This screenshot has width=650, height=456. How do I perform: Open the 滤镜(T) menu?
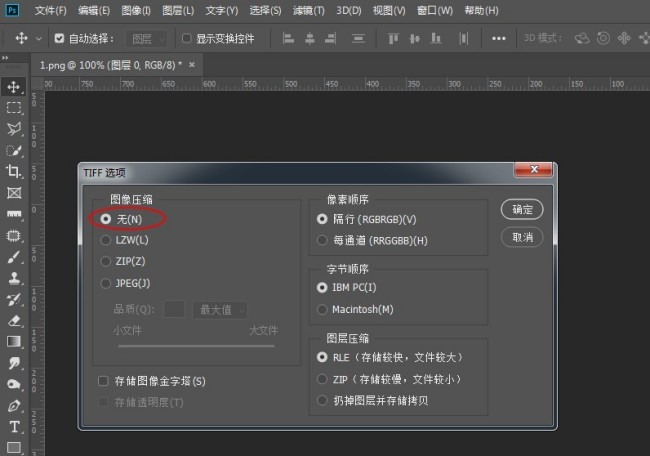point(309,10)
